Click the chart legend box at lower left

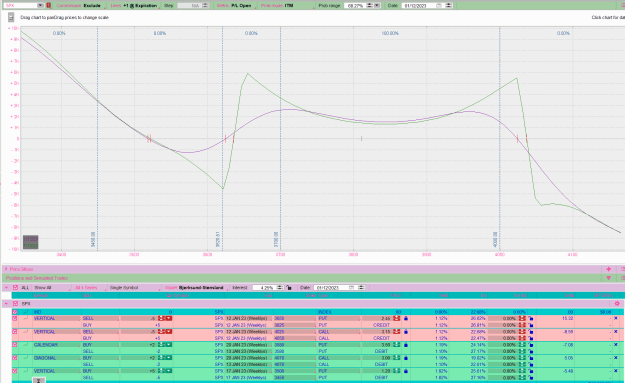[x=31, y=242]
